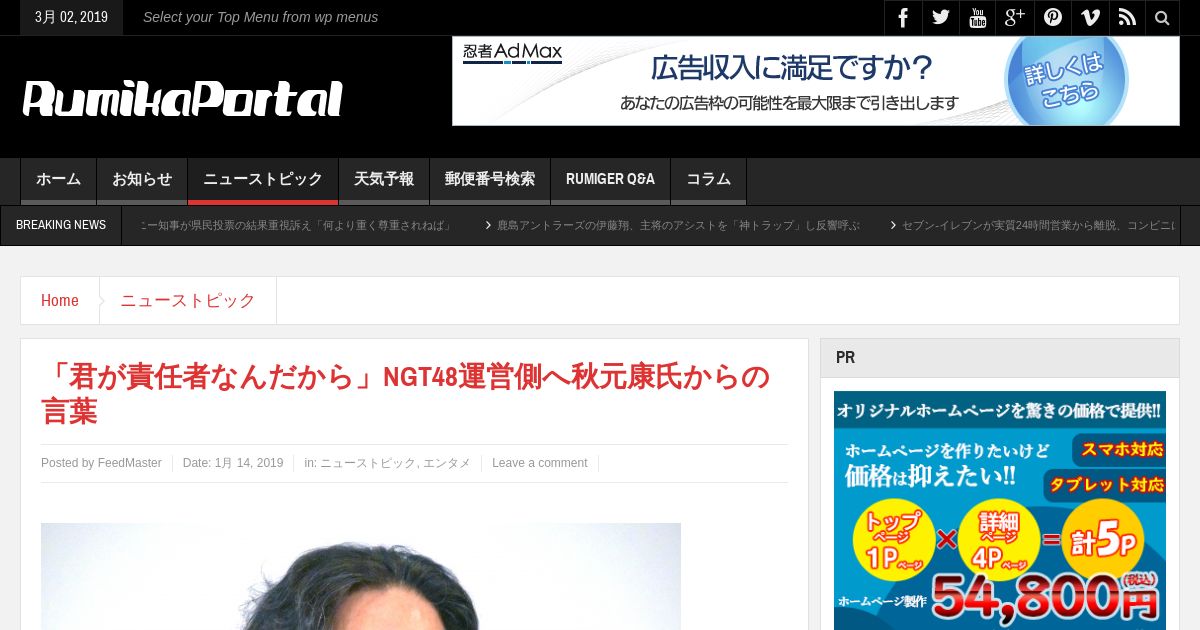Viewport: 1200px width, 630px height.
Task: Open the 鹿島アントラーズ breaking news headline
Action: (678, 226)
